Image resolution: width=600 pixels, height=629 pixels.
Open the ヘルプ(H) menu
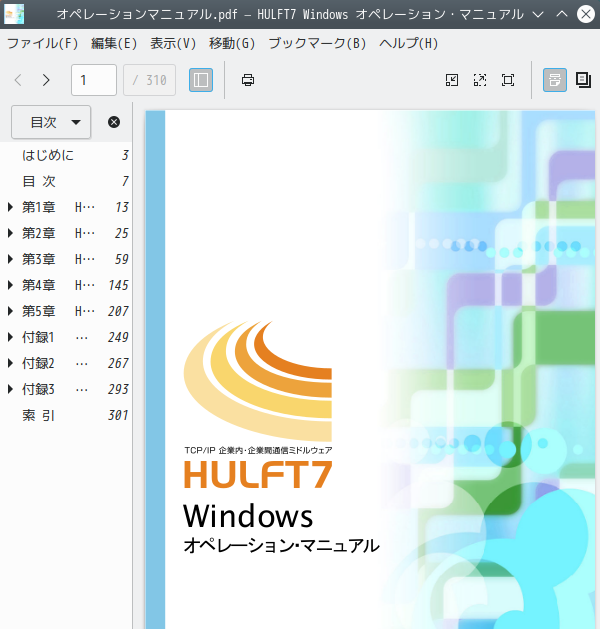click(x=408, y=43)
